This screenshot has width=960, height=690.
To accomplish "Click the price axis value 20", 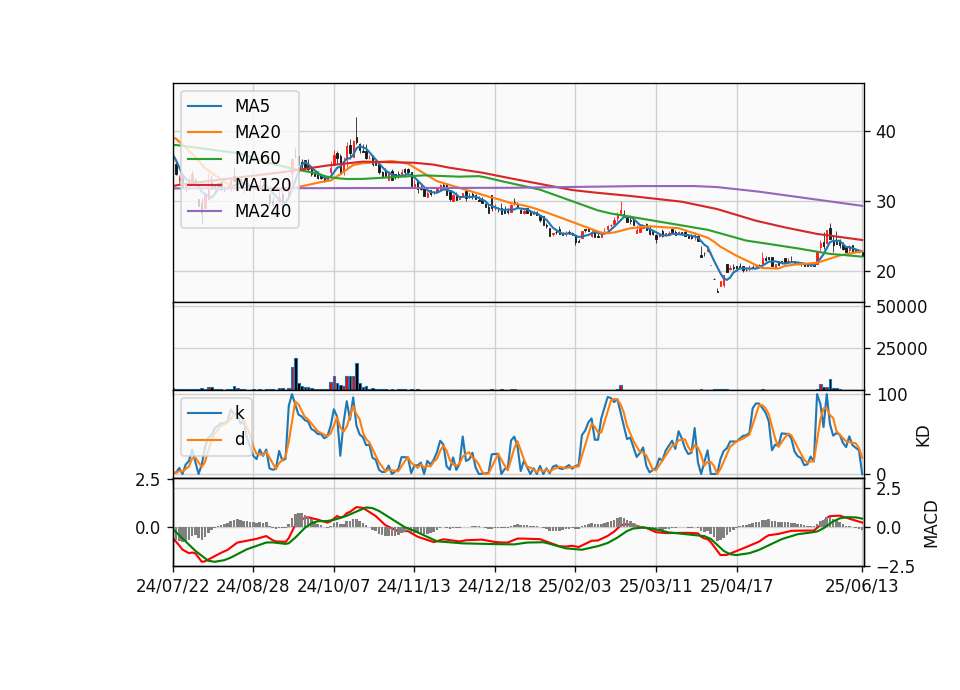I will pyautogui.click(x=885, y=272).
